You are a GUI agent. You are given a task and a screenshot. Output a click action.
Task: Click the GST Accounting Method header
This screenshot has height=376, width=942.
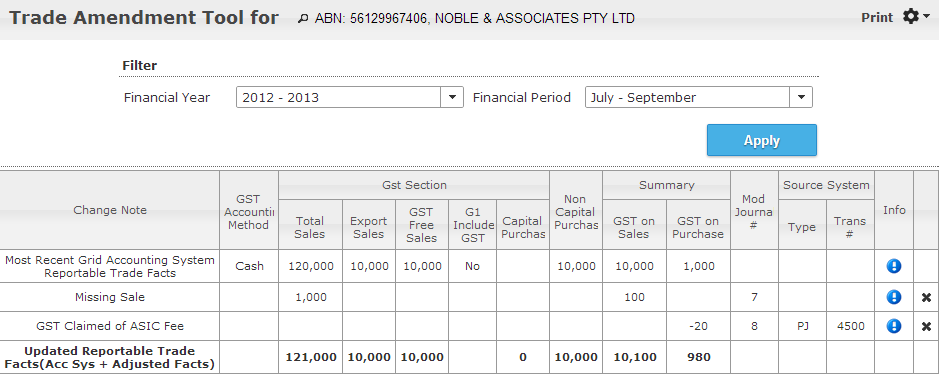(x=249, y=211)
